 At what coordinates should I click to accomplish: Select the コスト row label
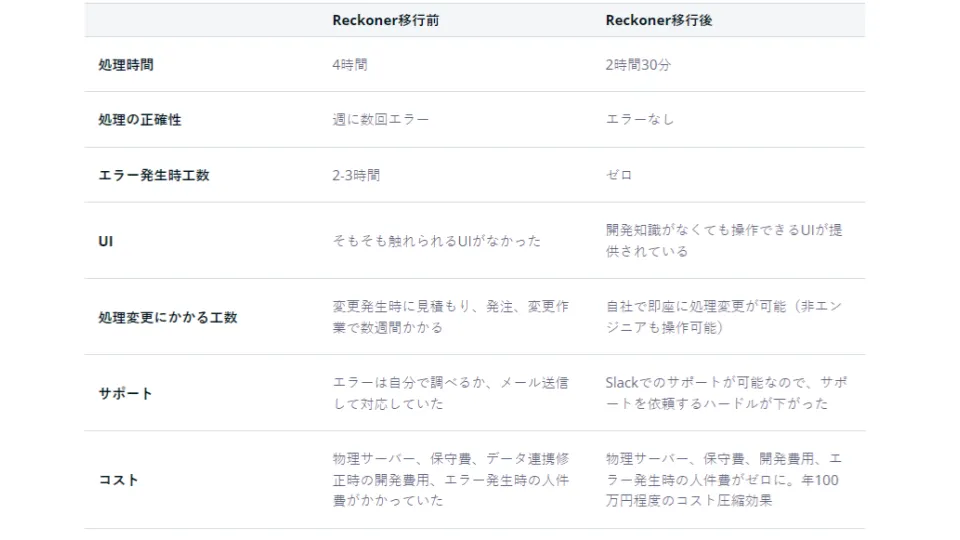tap(119, 480)
